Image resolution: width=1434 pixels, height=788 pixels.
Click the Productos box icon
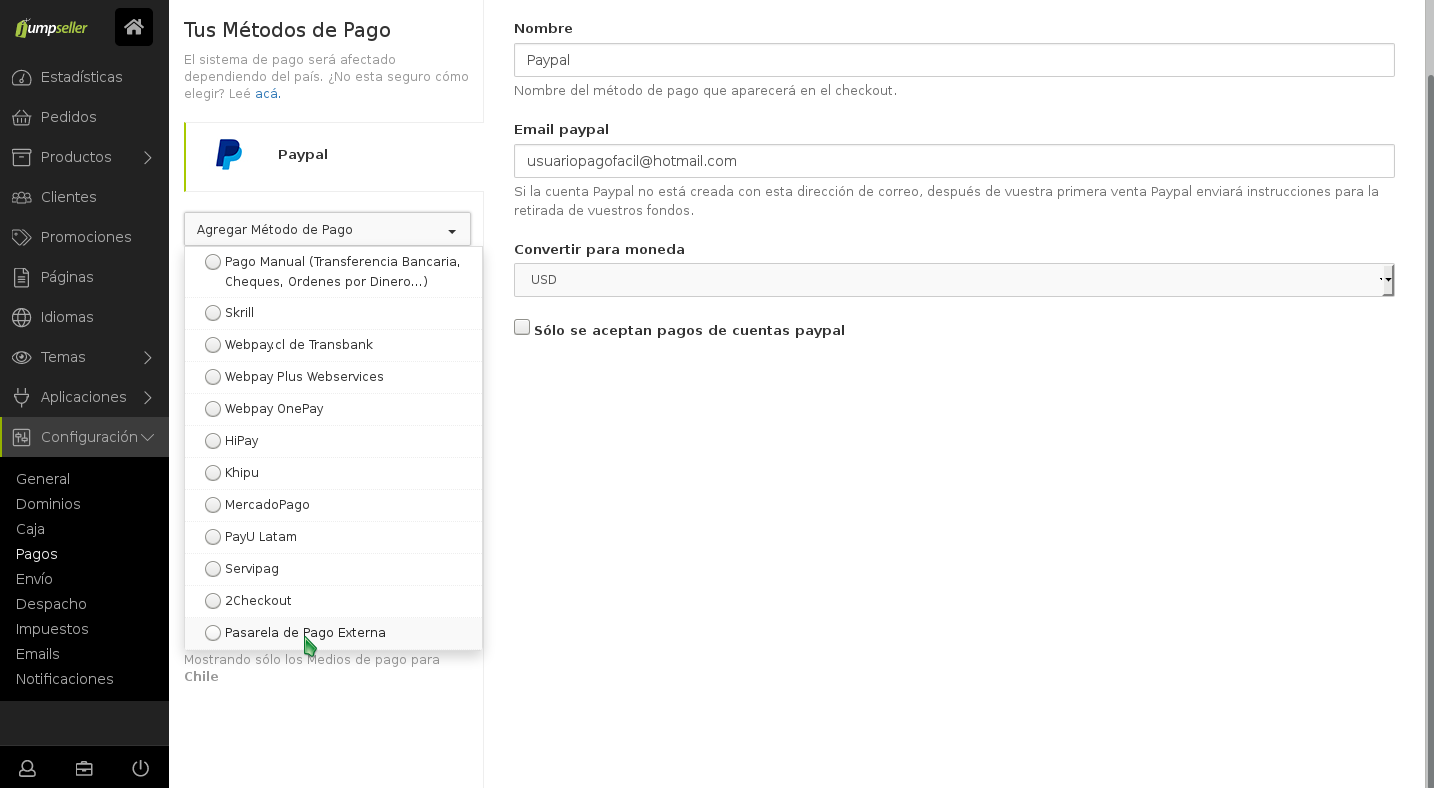point(21,157)
